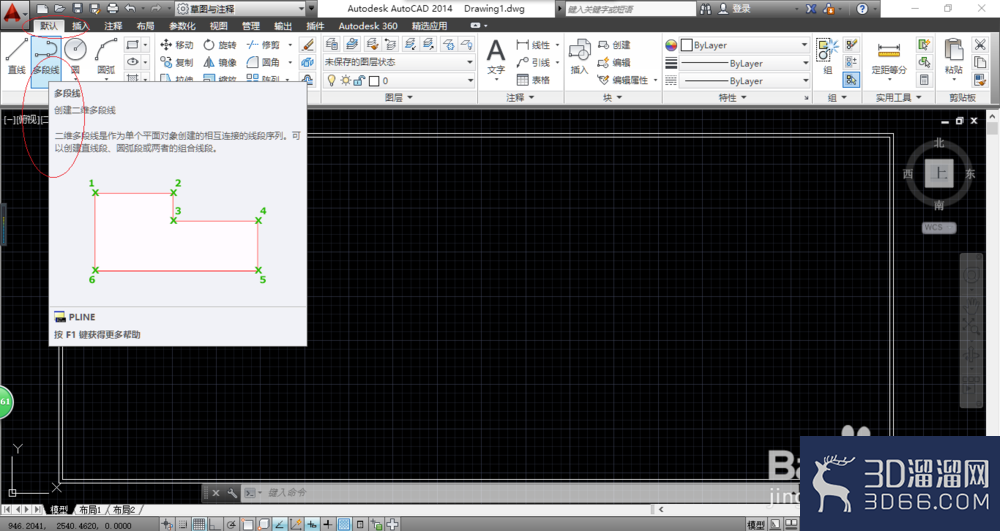Select the 直线 (Line) drawing tool
The image size is (1000, 531).
tap(17, 56)
